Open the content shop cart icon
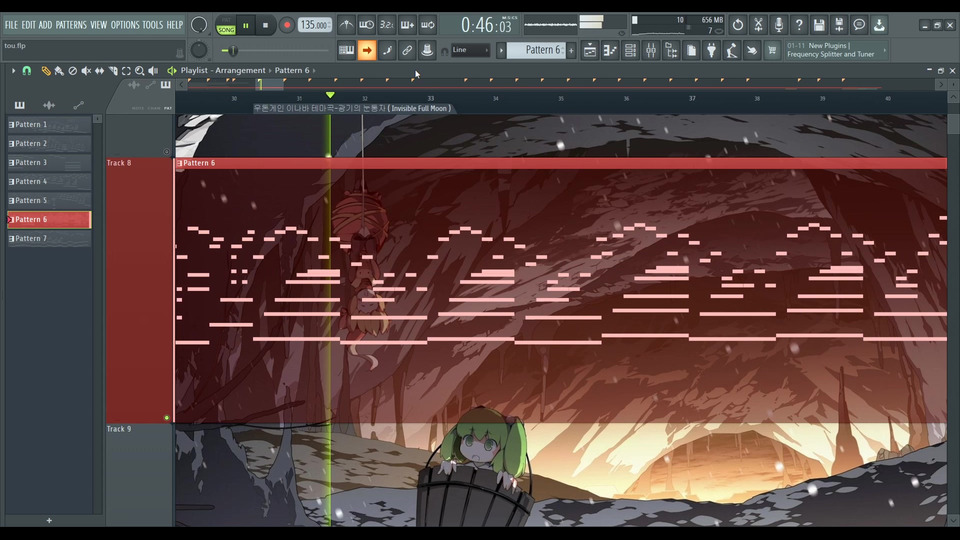This screenshot has width=960, height=540. 772,51
